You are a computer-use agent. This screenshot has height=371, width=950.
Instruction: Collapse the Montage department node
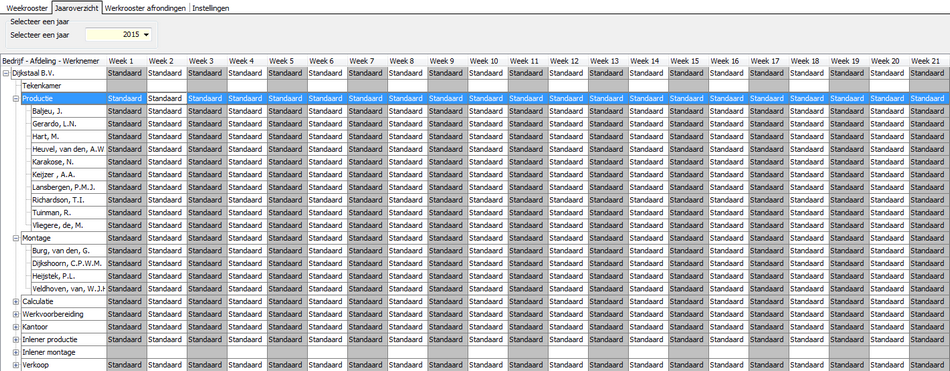click(x=16, y=238)
